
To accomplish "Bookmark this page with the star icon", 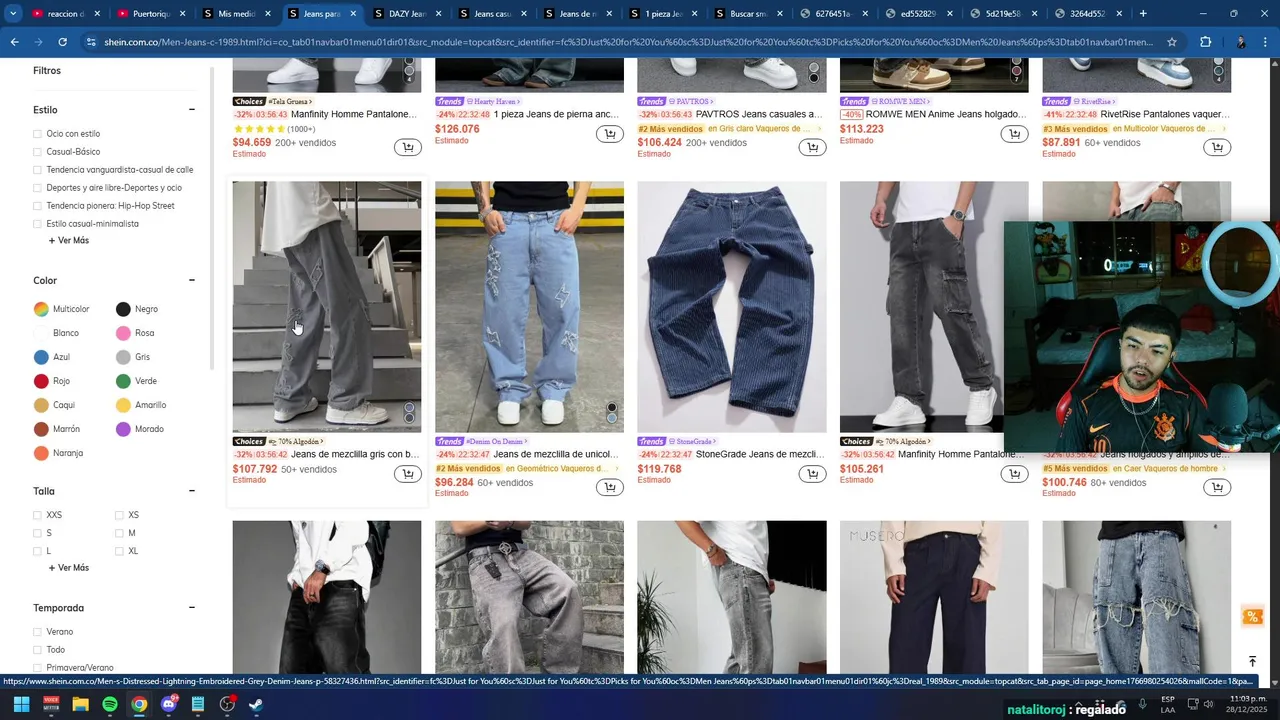I will [x=1172, y=42].
